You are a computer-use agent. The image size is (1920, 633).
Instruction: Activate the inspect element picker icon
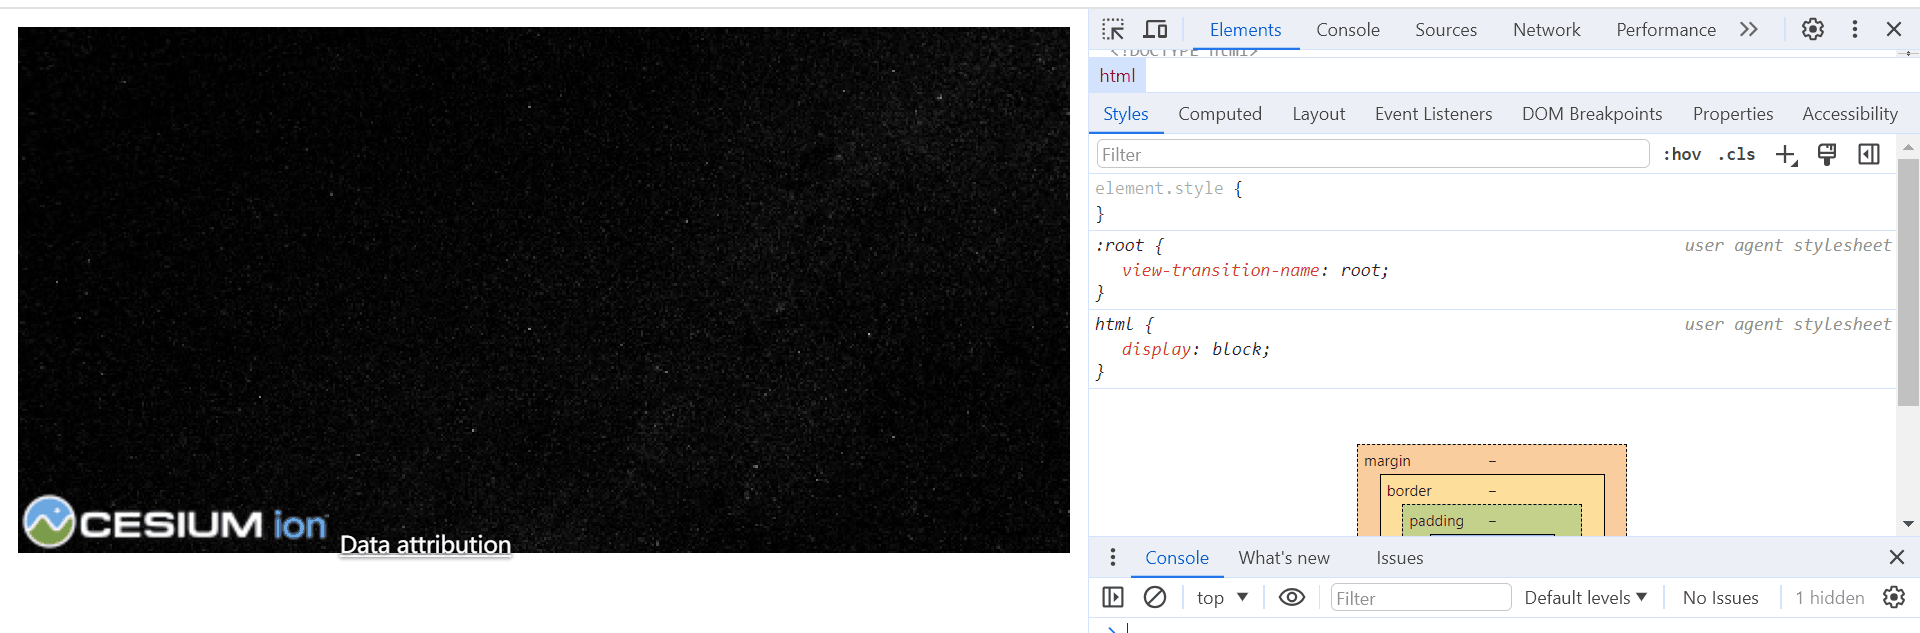click(1113, 29)
